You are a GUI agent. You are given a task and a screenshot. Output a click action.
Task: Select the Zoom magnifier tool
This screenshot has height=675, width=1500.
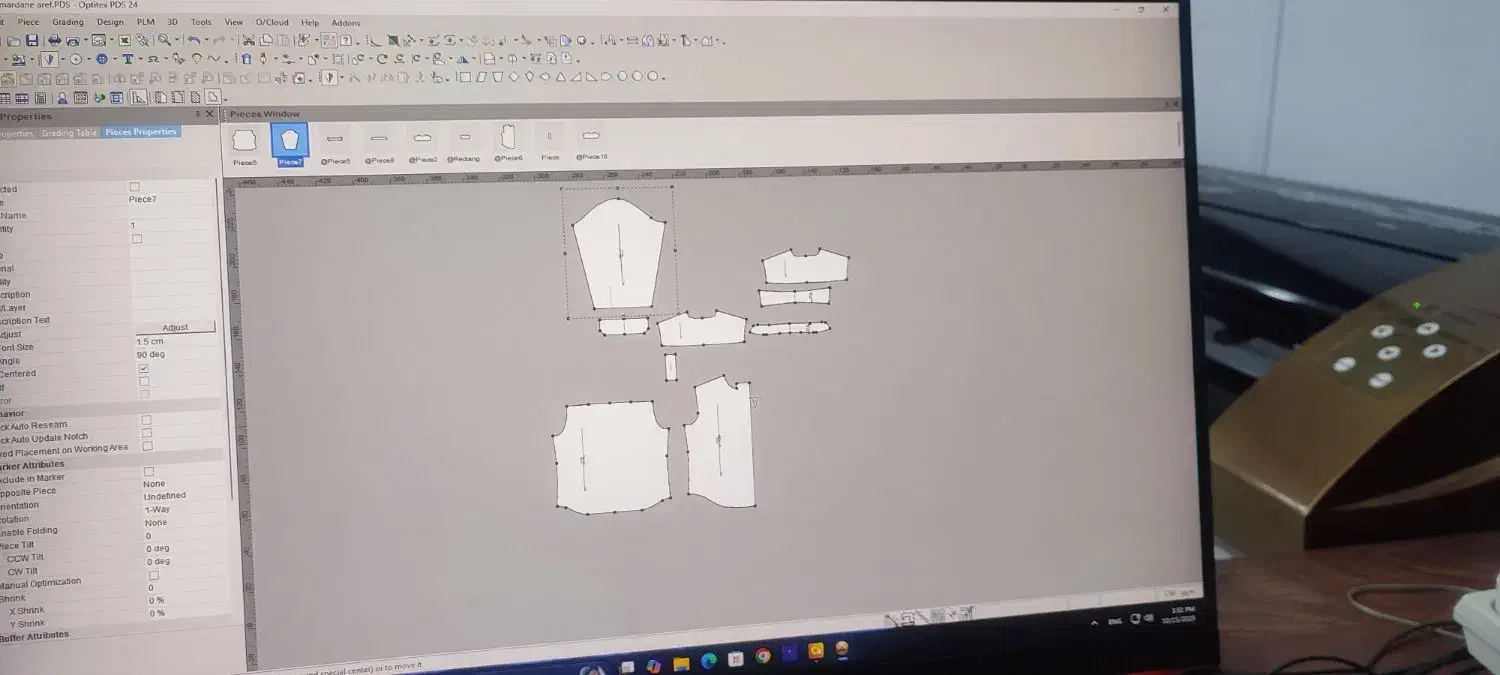pos(163,41)
